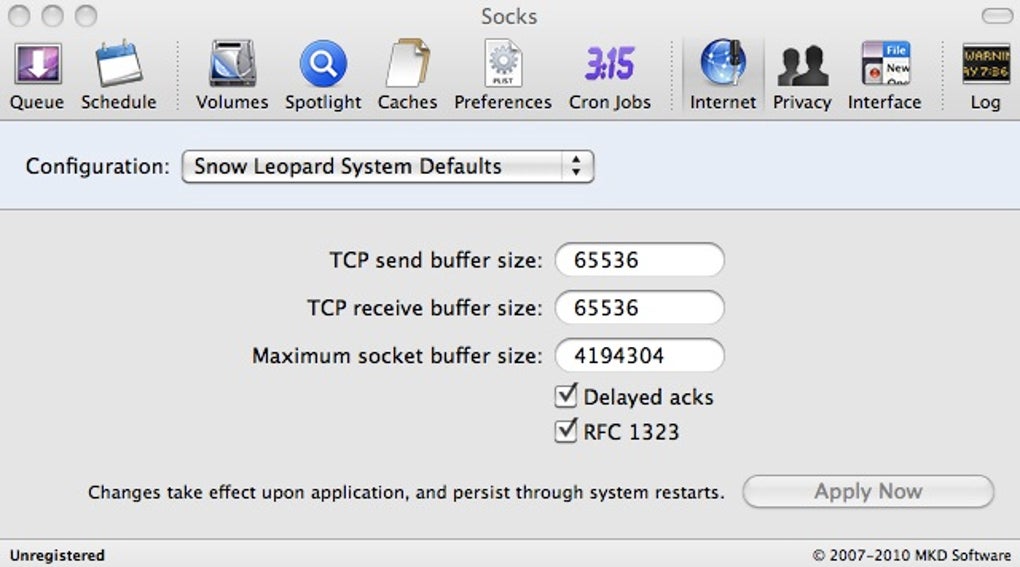Image resolution: width=1020 pixels, height=567 pixels.
Task: Select the Volumes disk icon
Action: pos(232,65)
